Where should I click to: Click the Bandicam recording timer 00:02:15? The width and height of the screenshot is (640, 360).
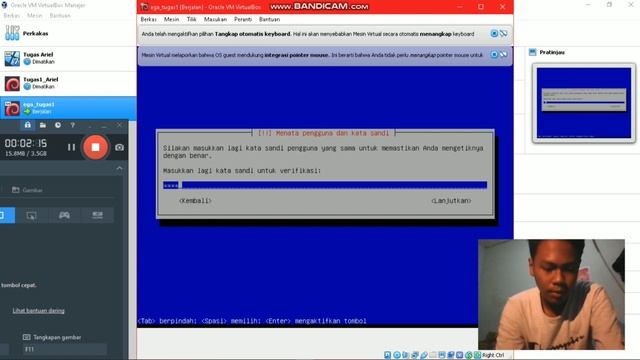[x=26, y=143]
